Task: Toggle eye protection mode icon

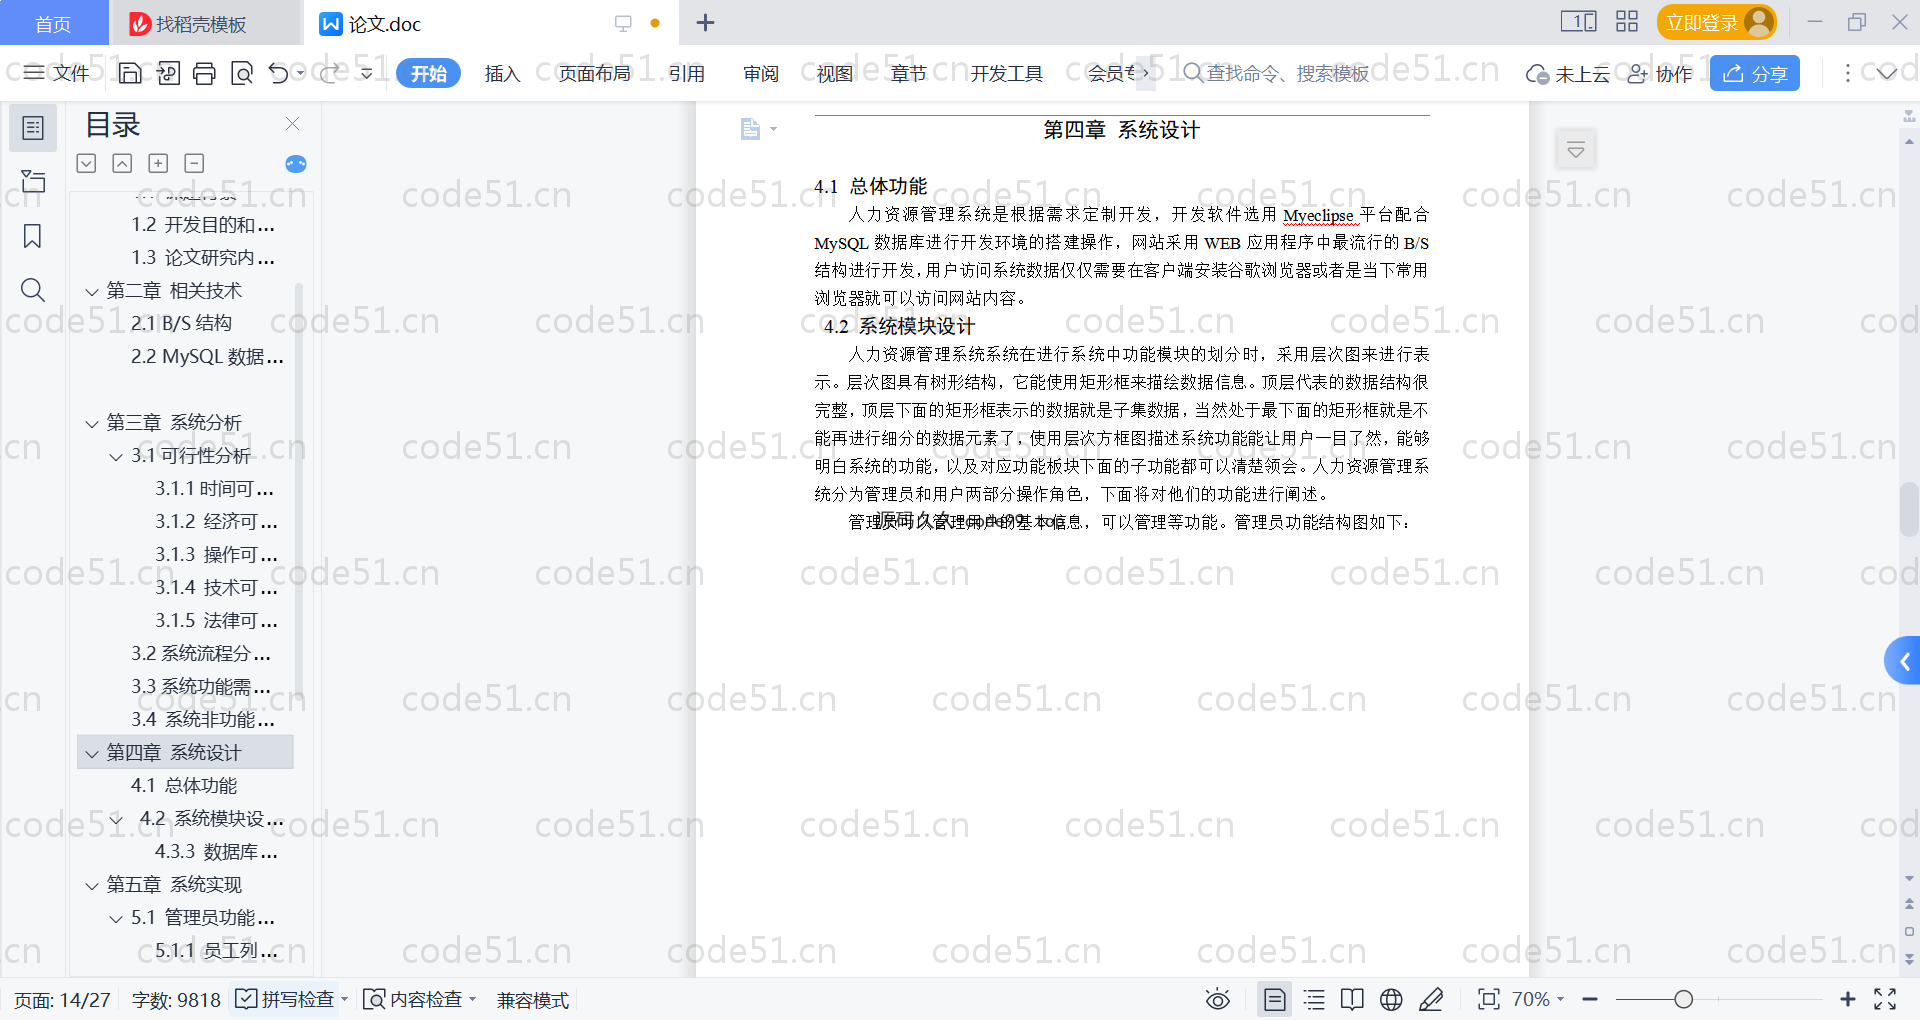Action: tap(1217, 999)
